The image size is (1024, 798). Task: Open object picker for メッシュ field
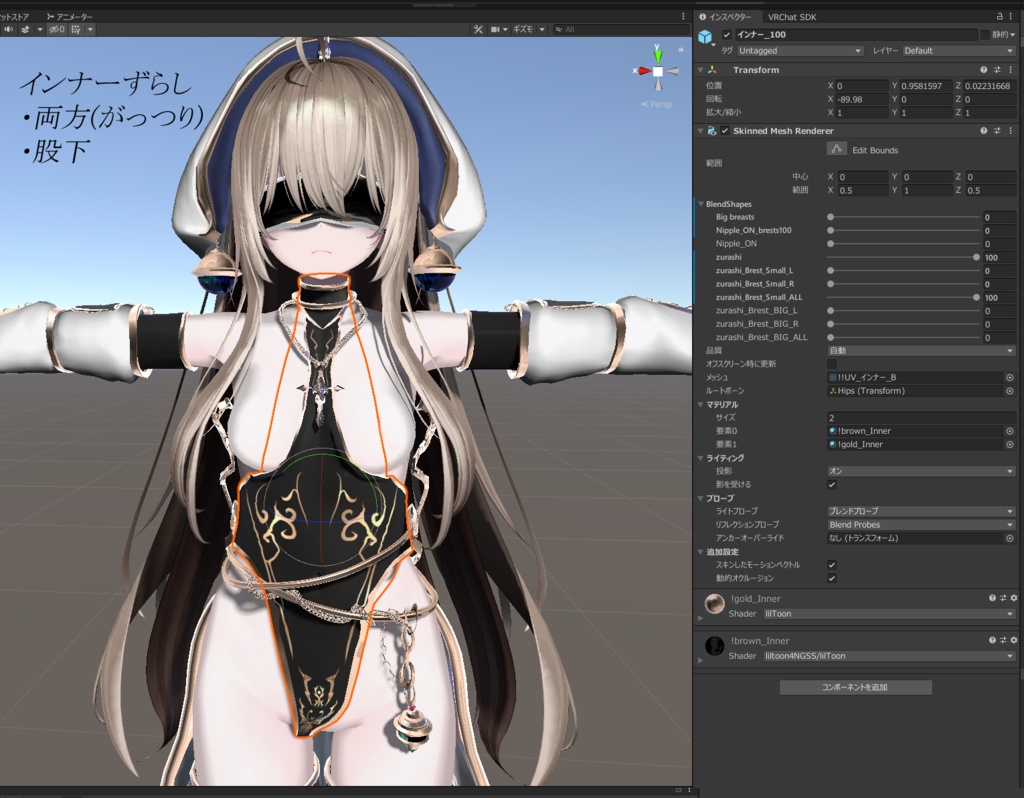tap(1010, 377)
